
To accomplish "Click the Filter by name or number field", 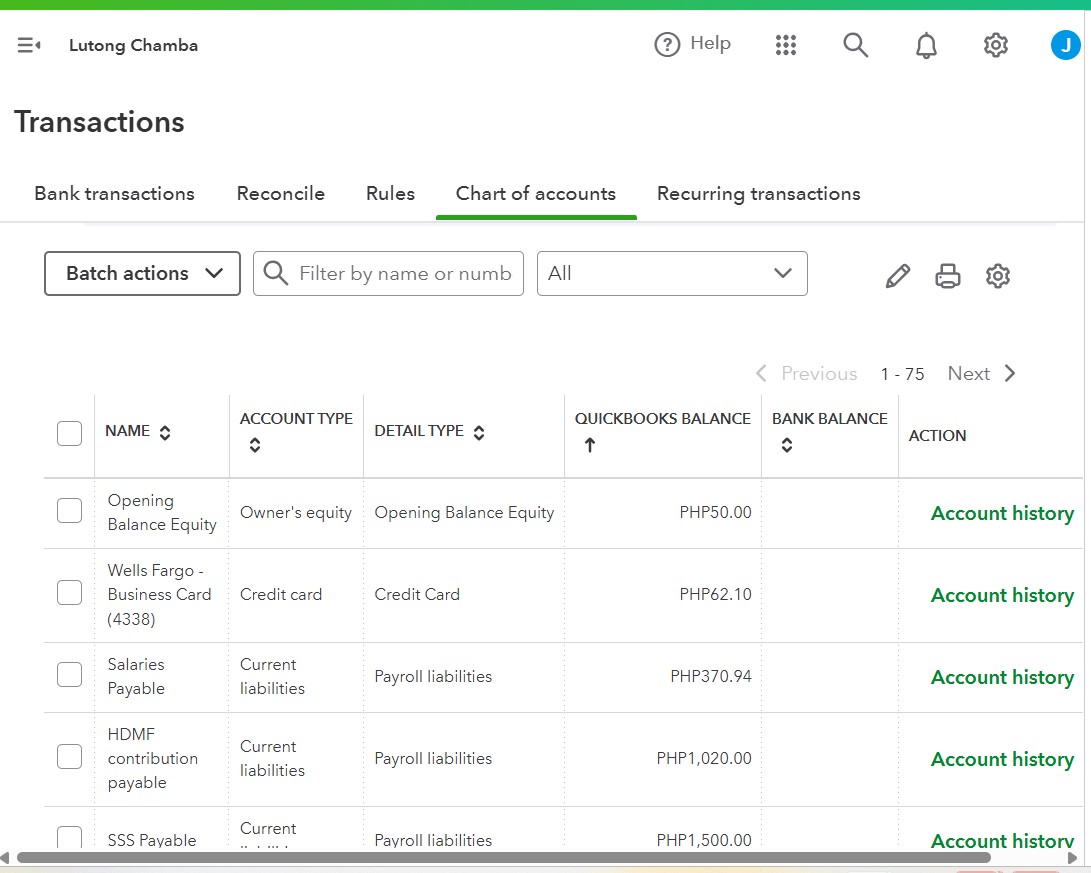I will tap(388, 273).
